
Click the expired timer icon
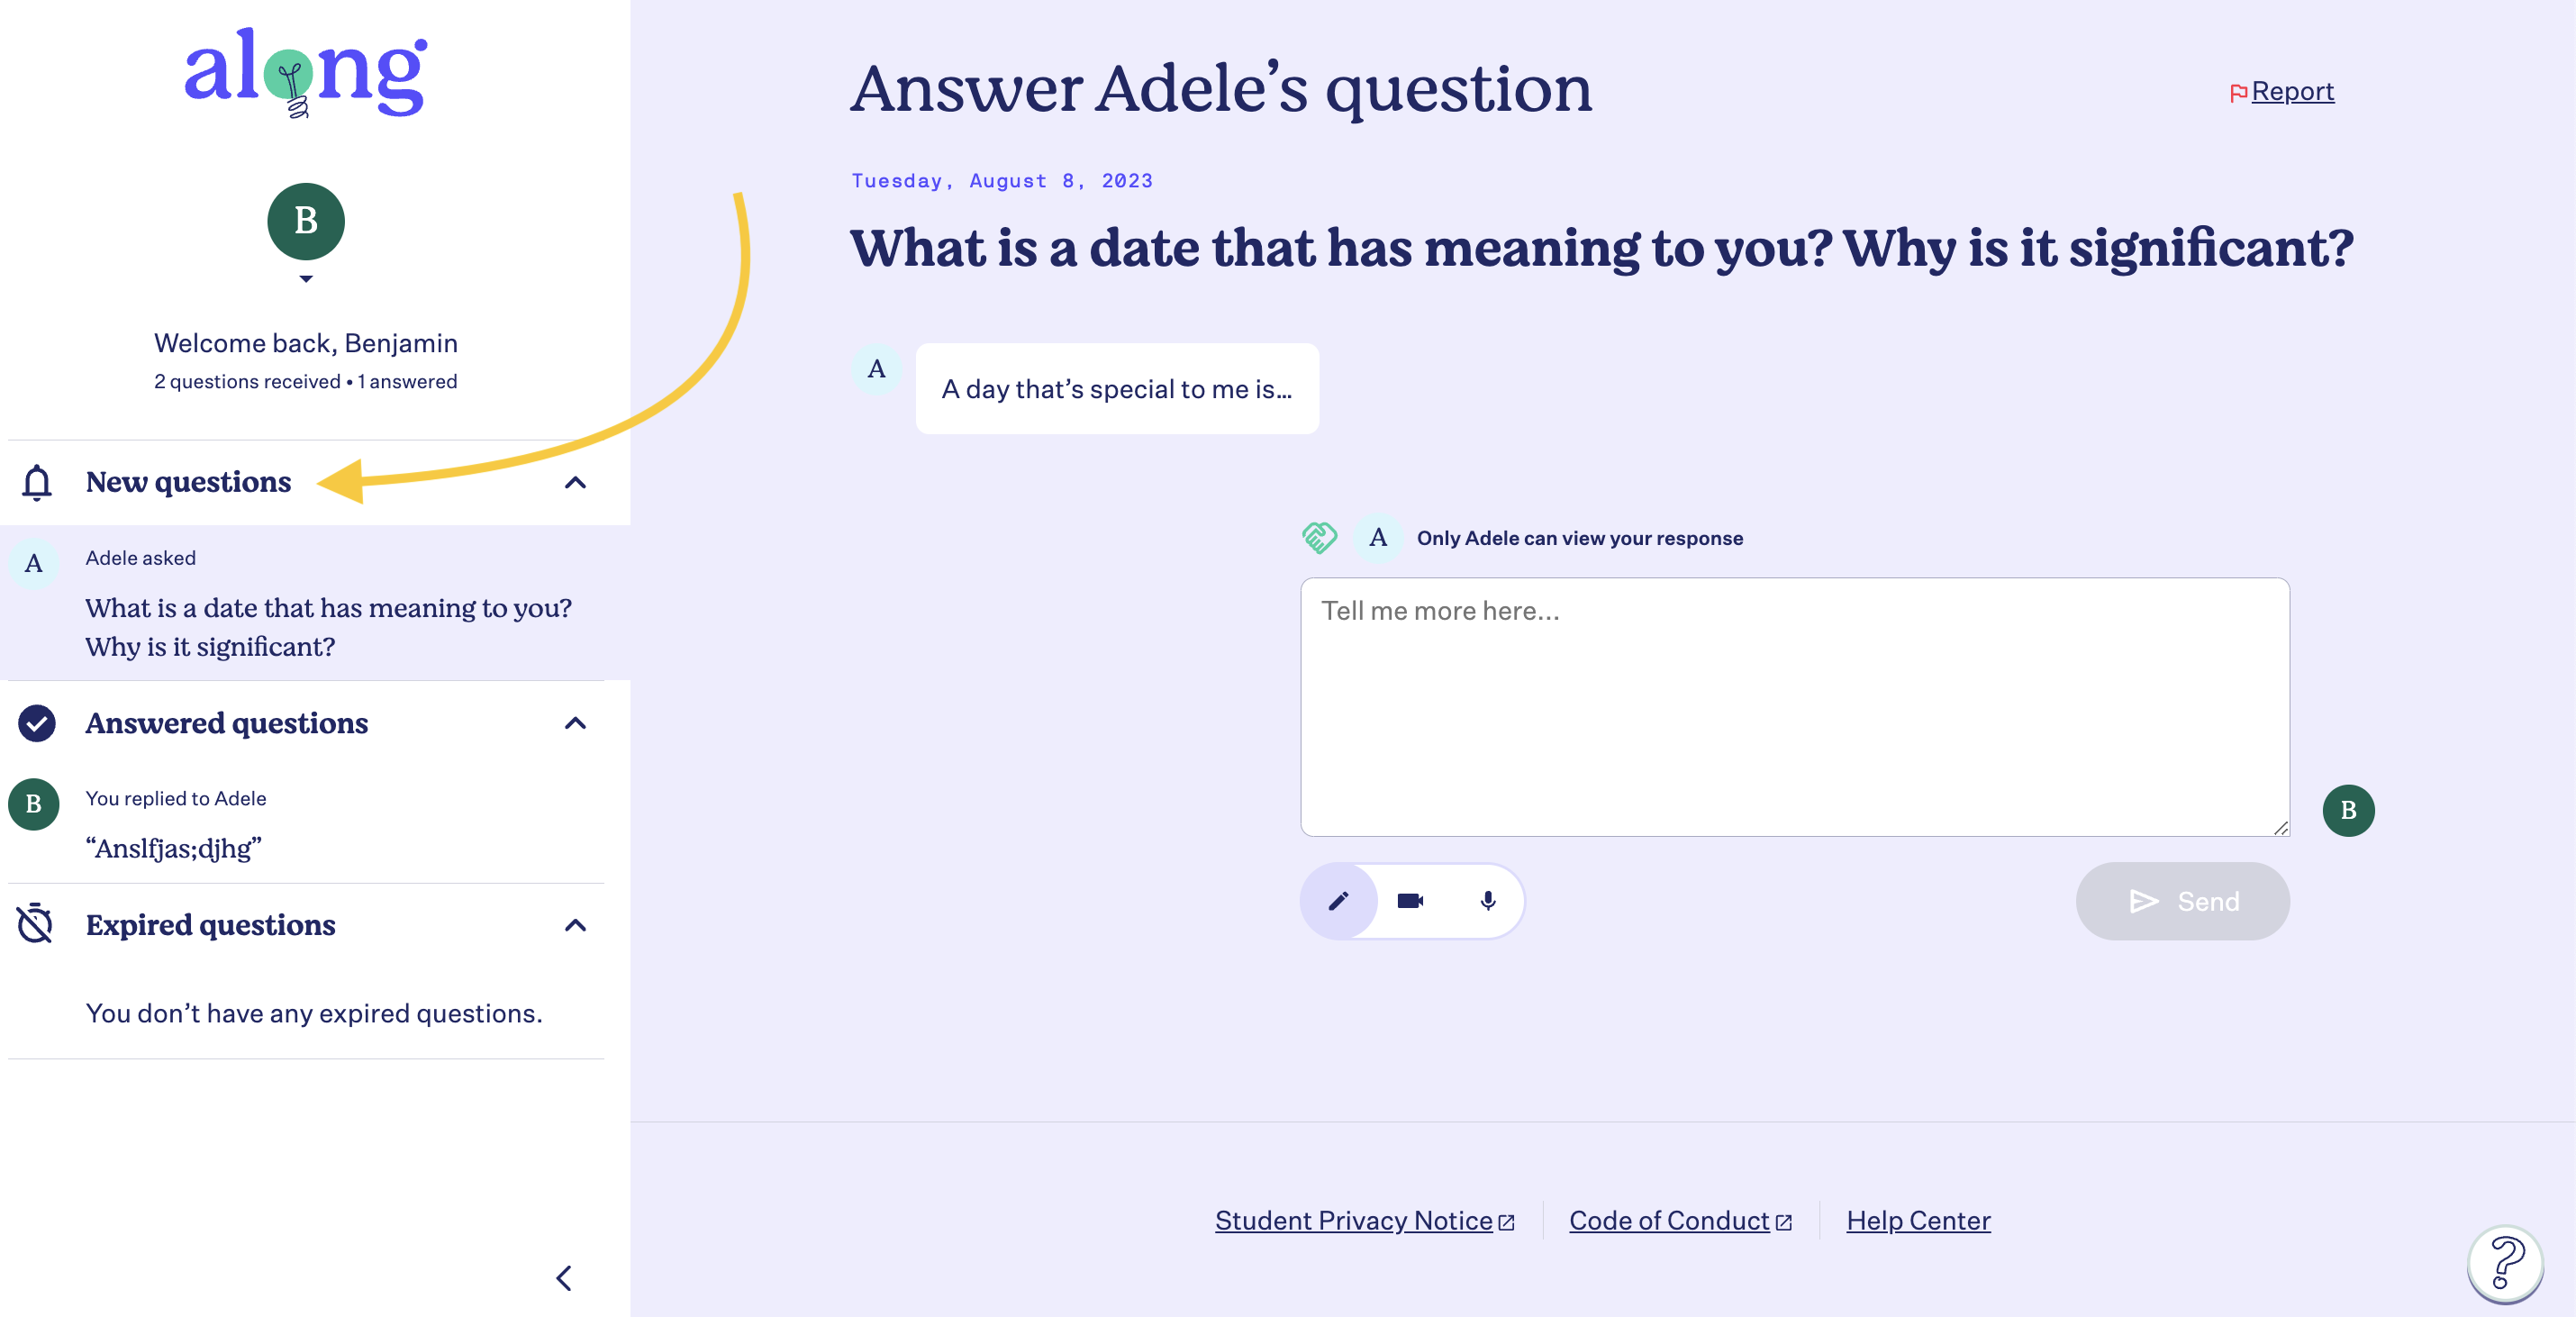(x=36, y=924)
